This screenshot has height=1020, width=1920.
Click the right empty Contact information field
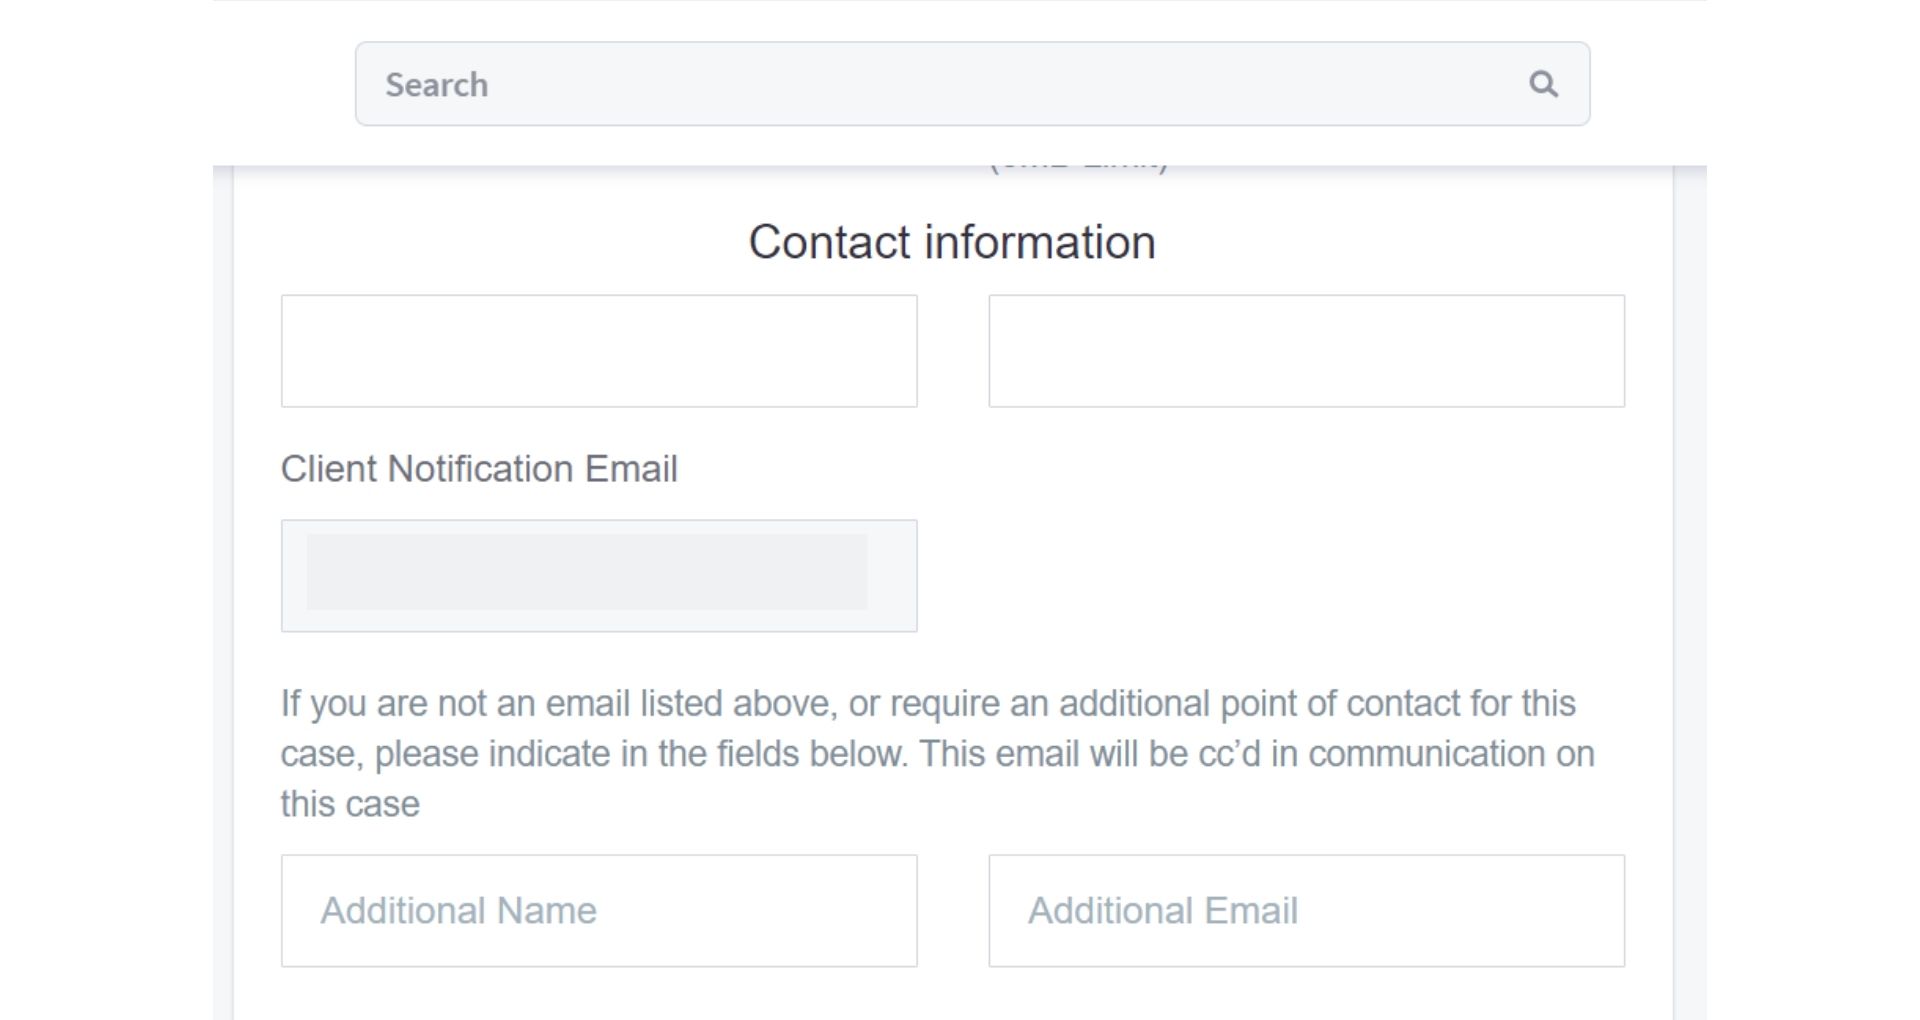[x=1306, y=351]
